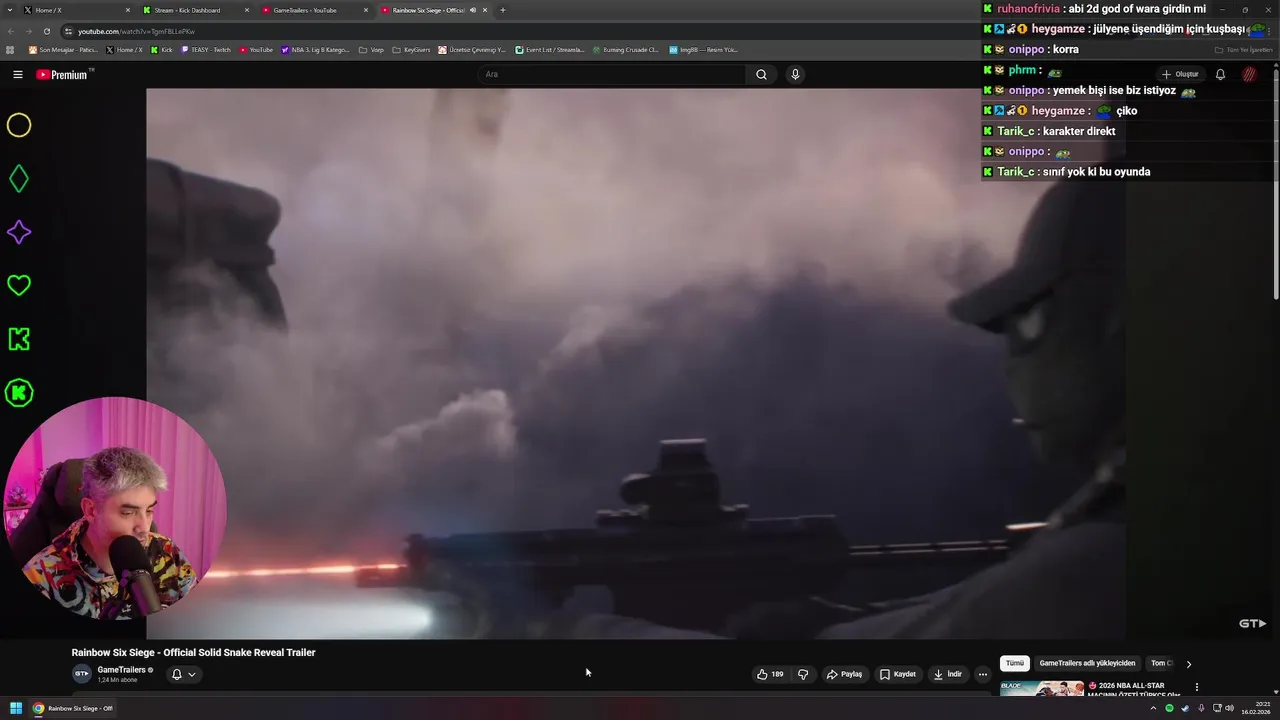
Task: Open YouTube notifications bell at top right
Action: [1220, 74]
